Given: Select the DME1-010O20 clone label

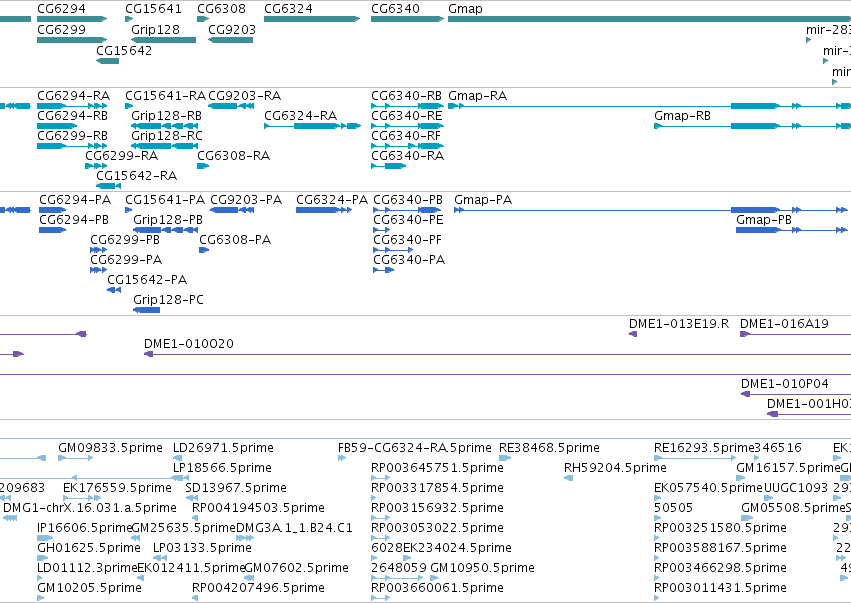Looking at the screenshot, I should (x=189, y=344).
